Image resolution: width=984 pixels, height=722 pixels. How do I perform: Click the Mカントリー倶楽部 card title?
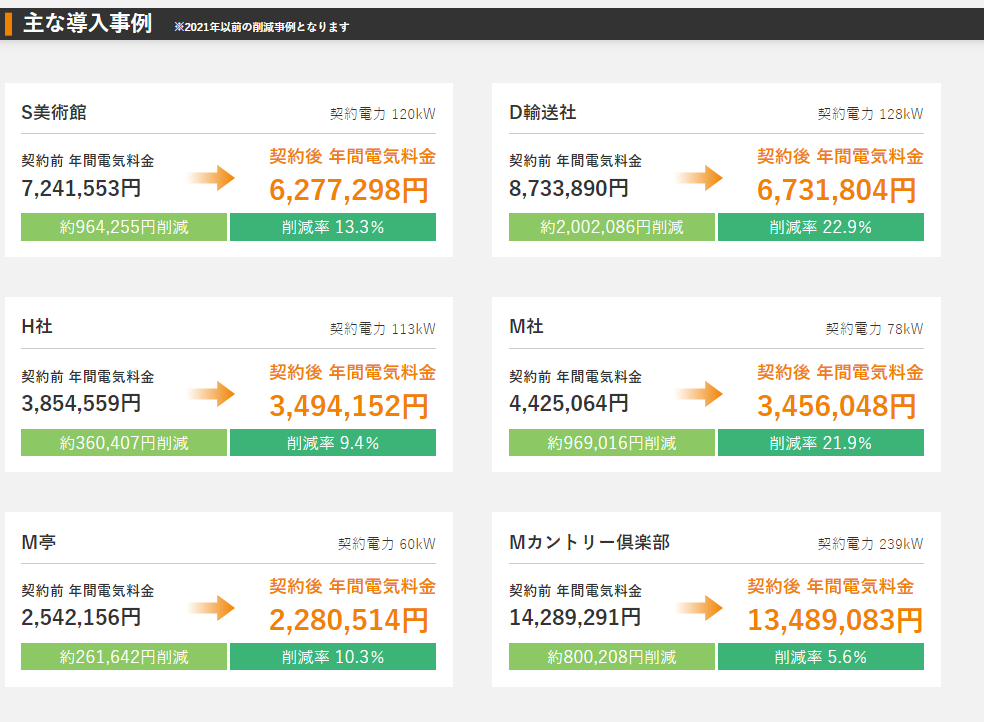(589, 542)
